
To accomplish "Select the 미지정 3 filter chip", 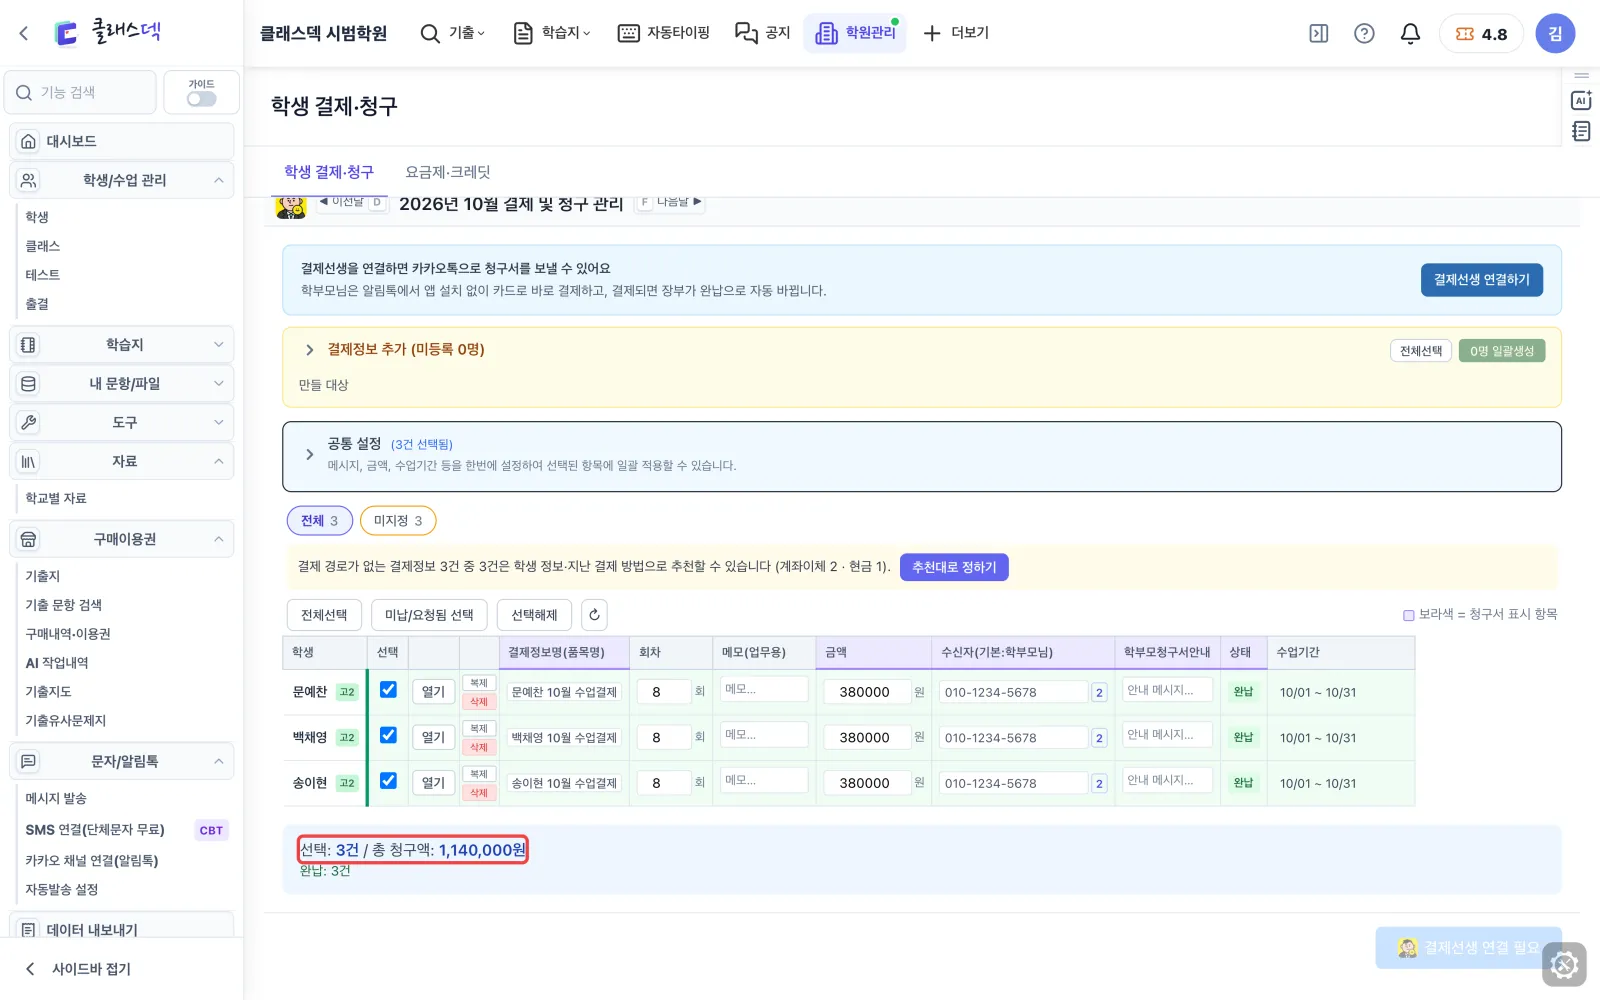I will click(x=398, y=520).
